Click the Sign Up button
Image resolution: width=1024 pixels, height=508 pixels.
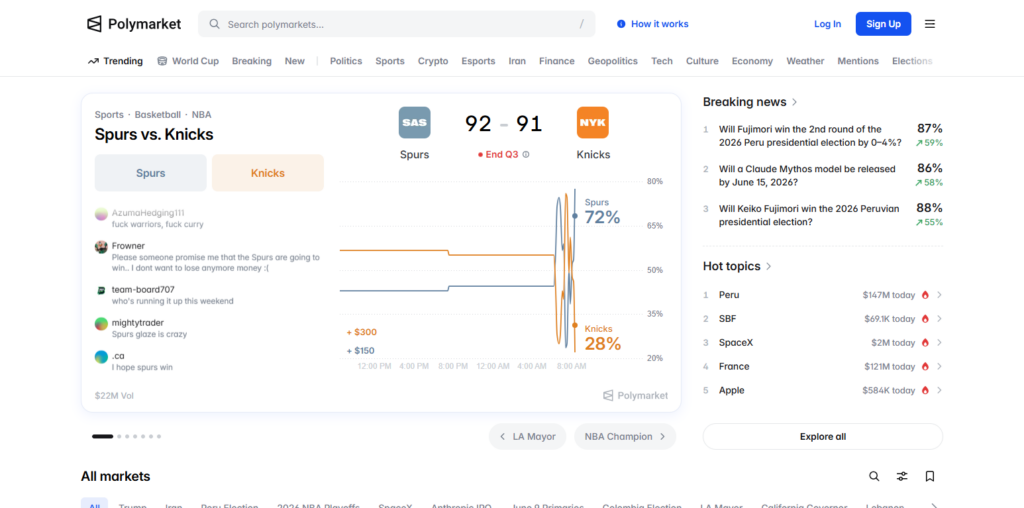[883, 24]
